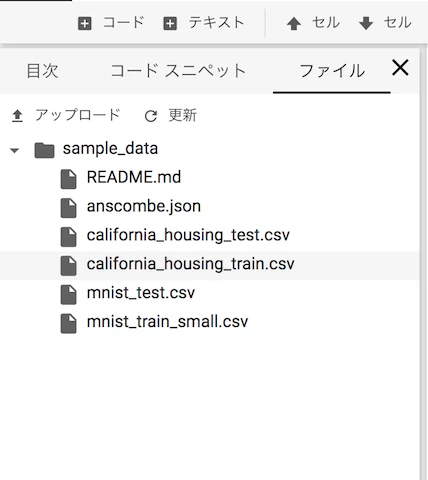The height and width of the screenshot is (480, 428).
Task: Click the mnist_train_small.csv file icon
Action: point(69,324)
